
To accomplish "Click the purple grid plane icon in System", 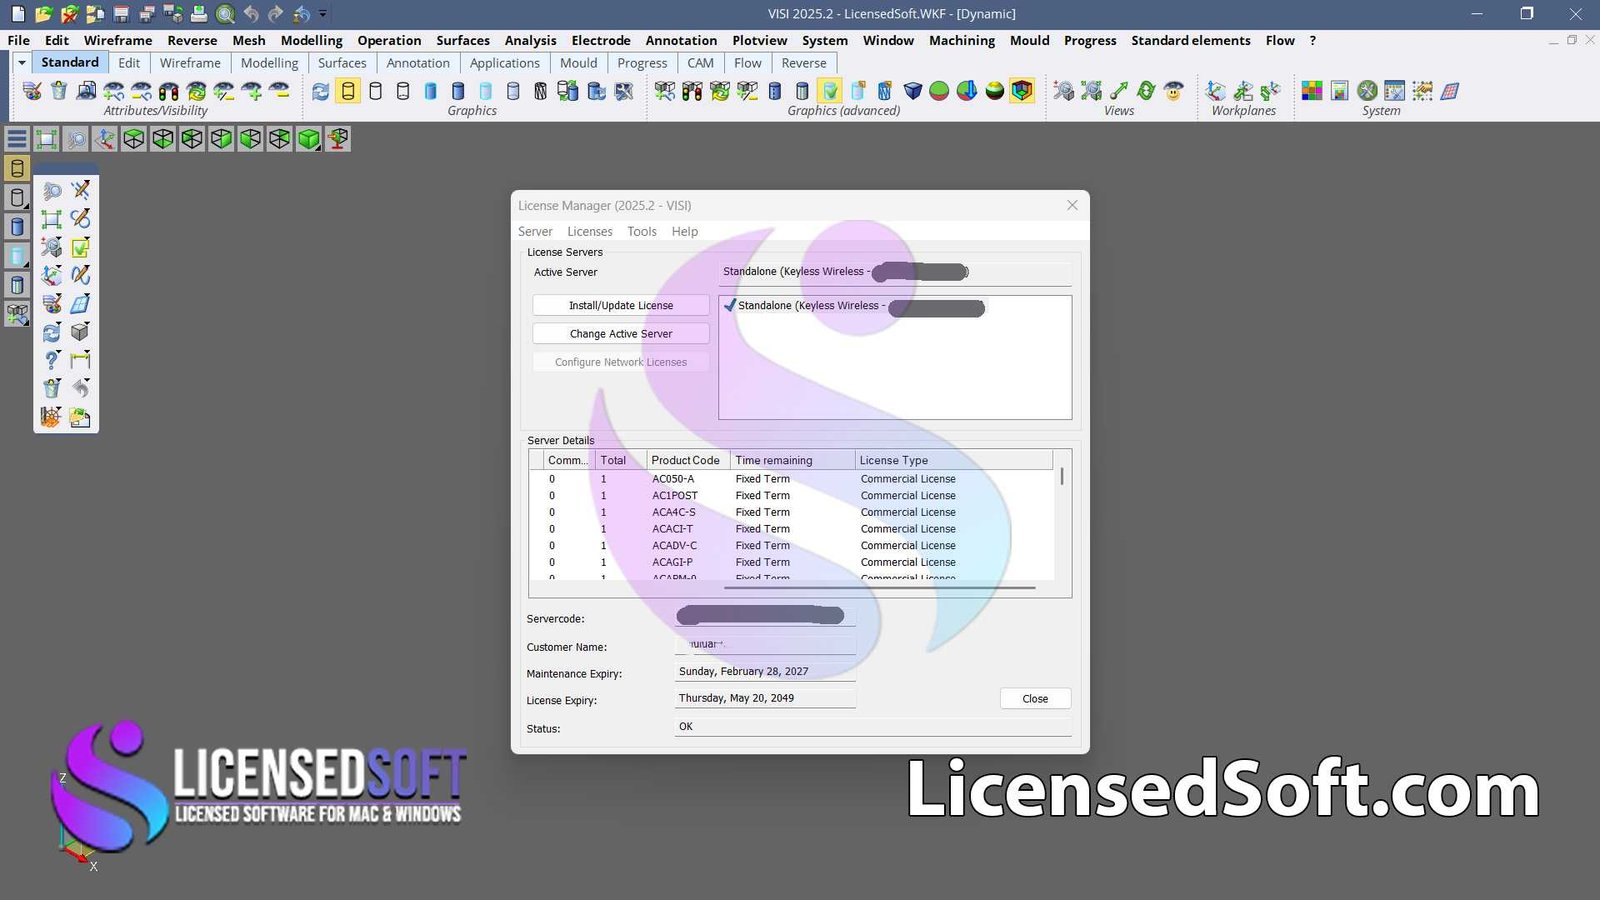I will 1450,91.
